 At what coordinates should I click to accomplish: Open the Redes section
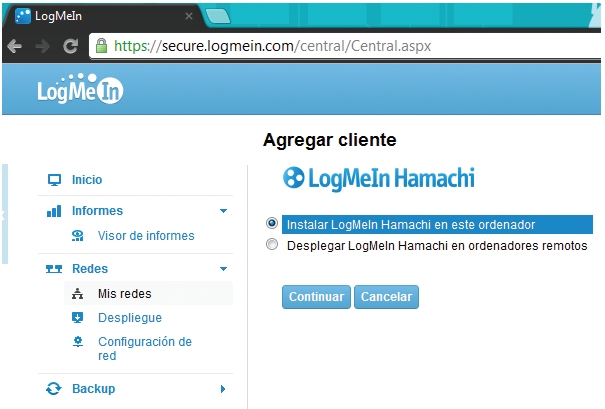tap(90, 269)
